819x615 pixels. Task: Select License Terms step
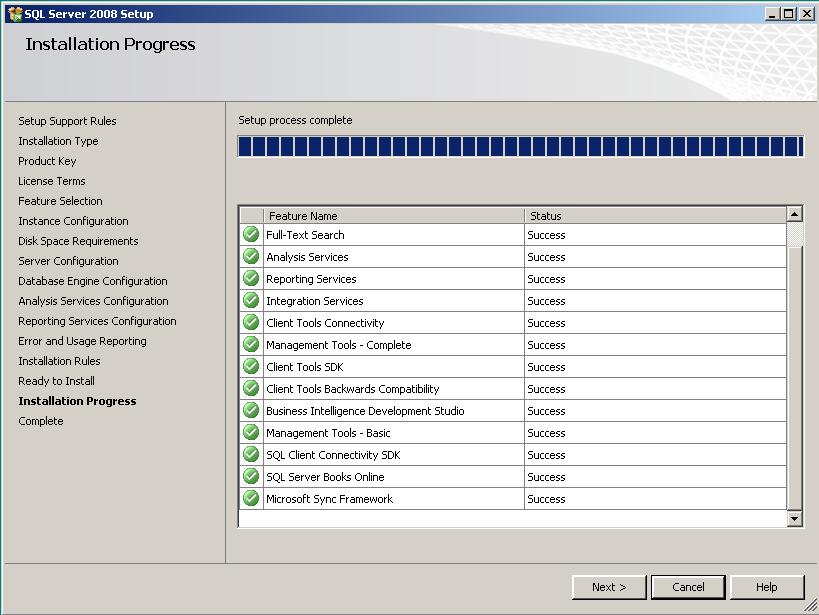(x=52, y=181)
